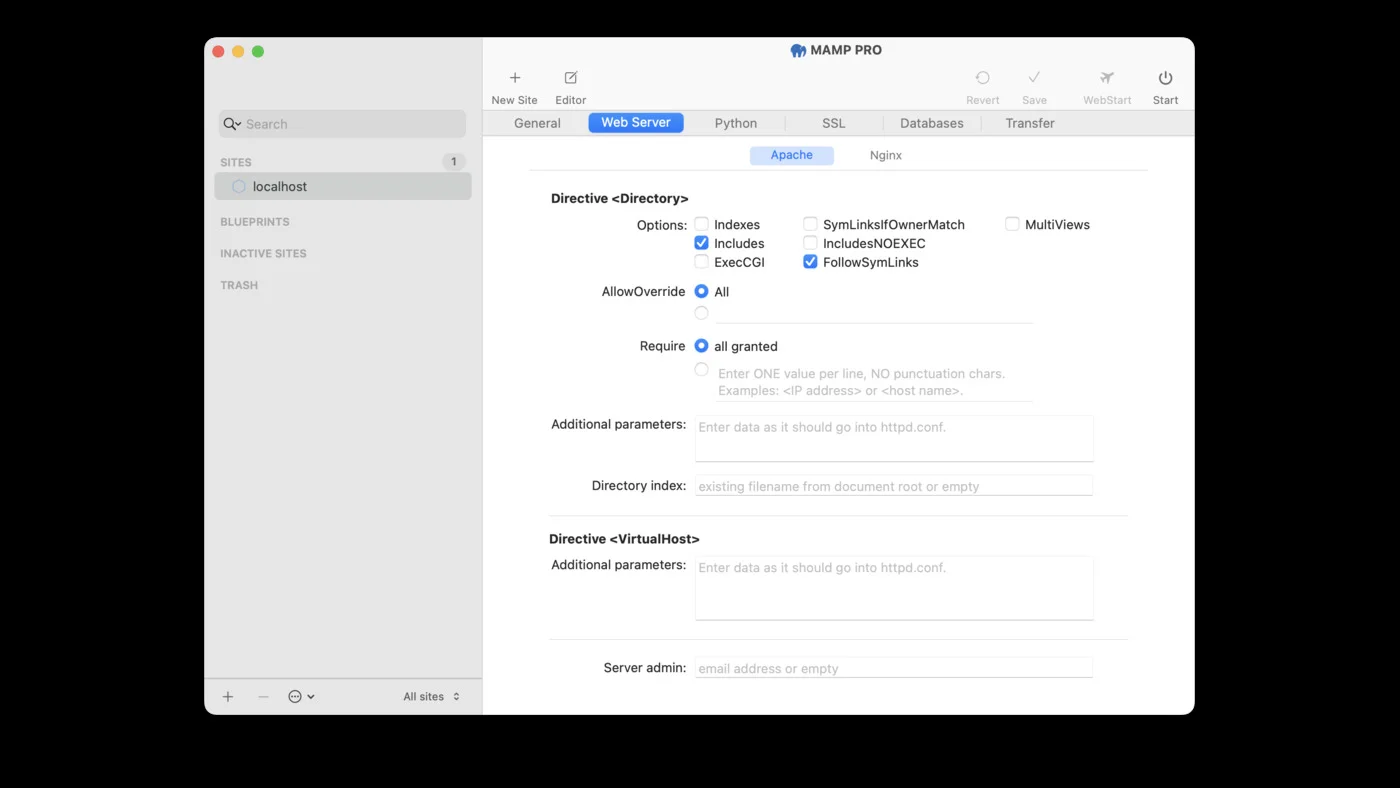Click the Directory Additional parameters field

[894, 439]
